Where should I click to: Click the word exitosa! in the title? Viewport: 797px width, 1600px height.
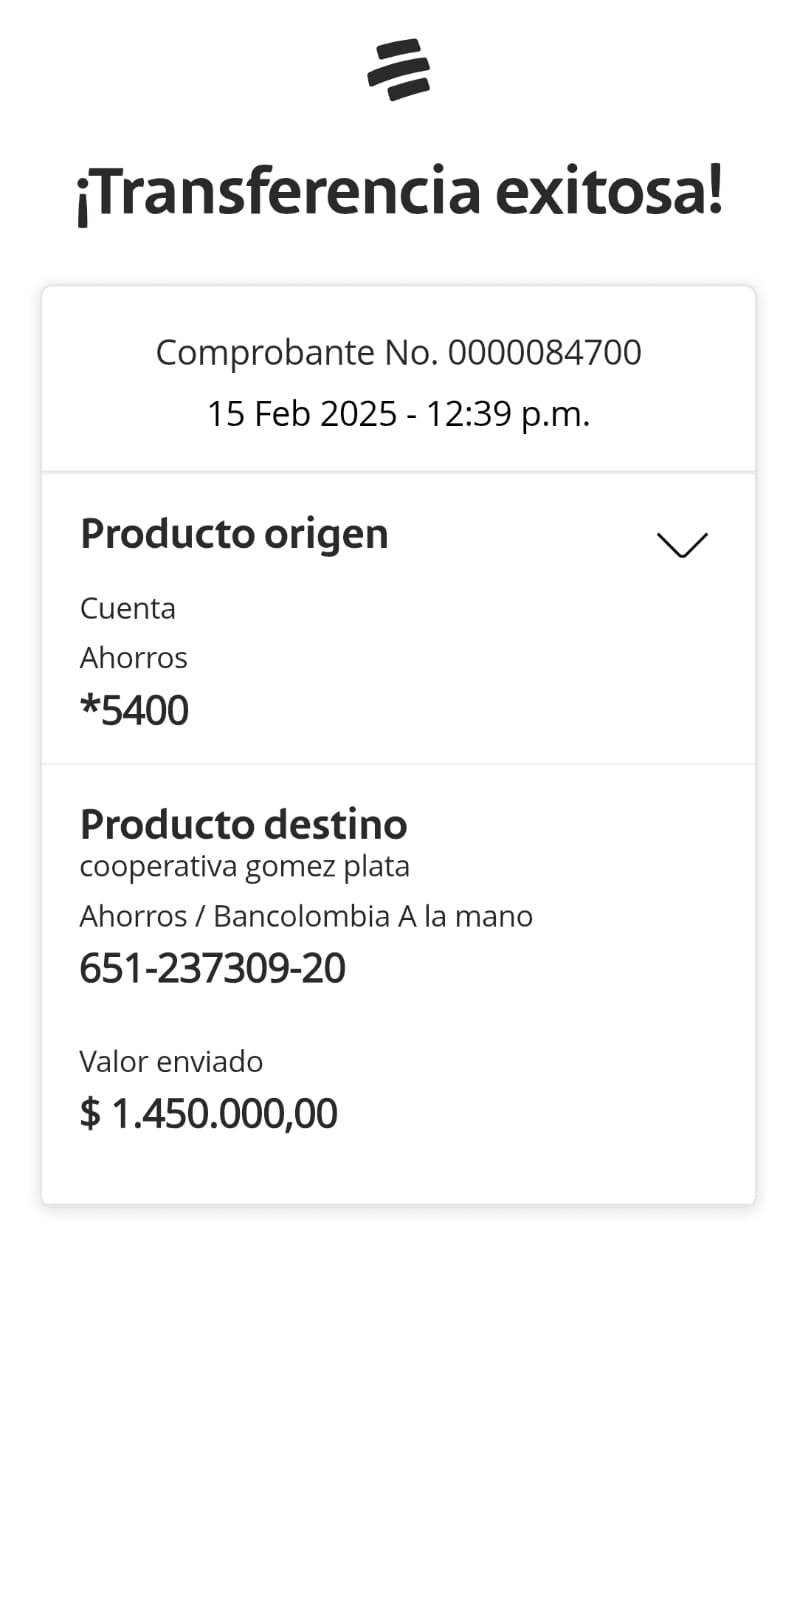coord(608,192)
